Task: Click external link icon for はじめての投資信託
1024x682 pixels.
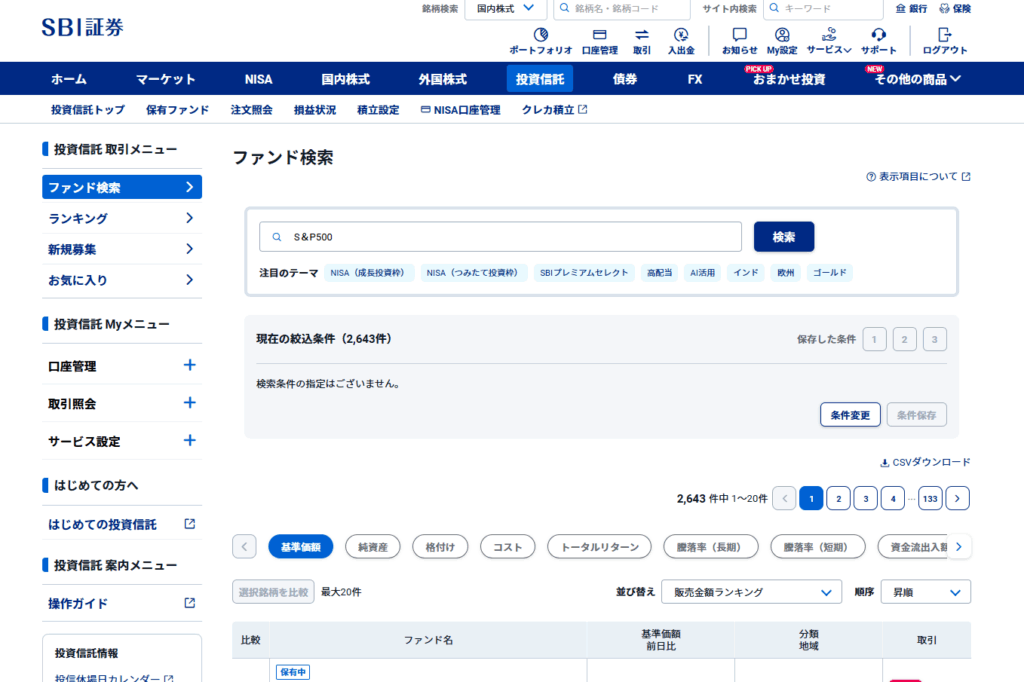Action: tap(189, 524)
